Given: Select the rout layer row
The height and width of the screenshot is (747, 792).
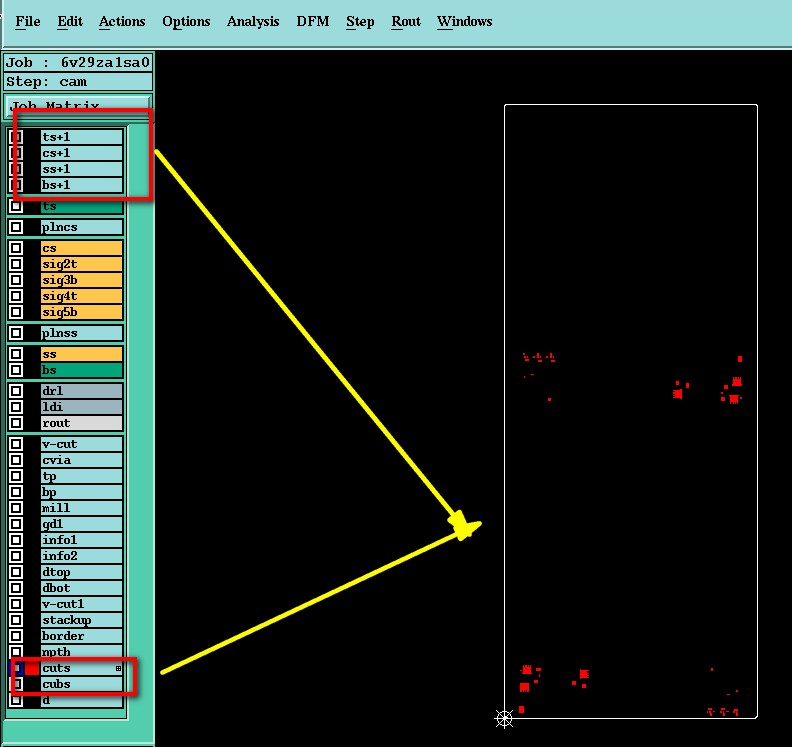Looking at the screenshot, I should click(82, 423).
